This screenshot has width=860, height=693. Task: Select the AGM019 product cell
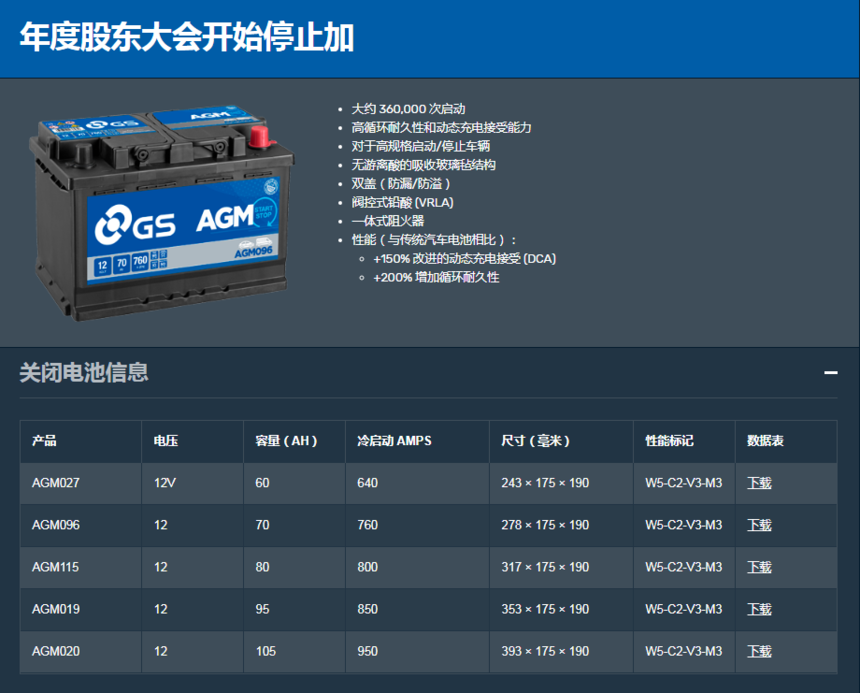click(56, 609)
